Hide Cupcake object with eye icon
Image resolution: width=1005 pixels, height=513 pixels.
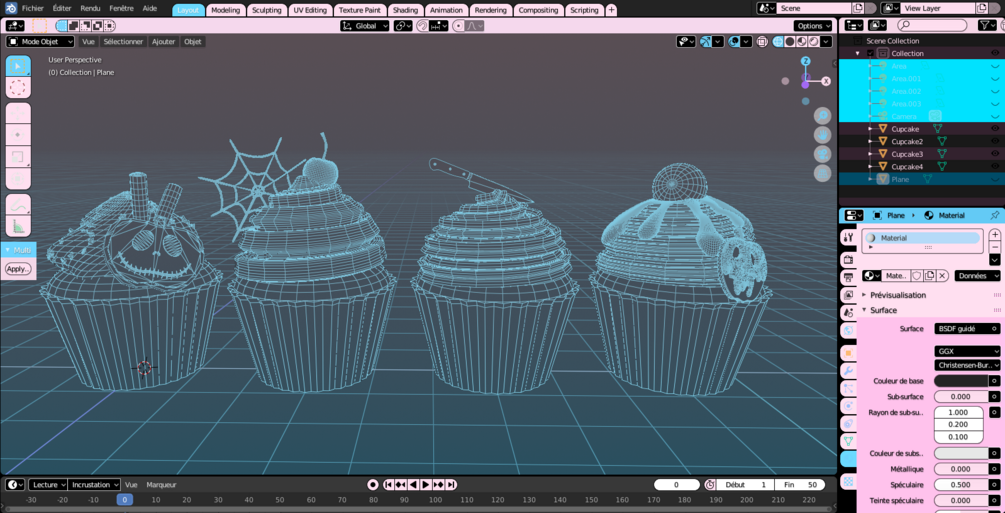point(995,129)
